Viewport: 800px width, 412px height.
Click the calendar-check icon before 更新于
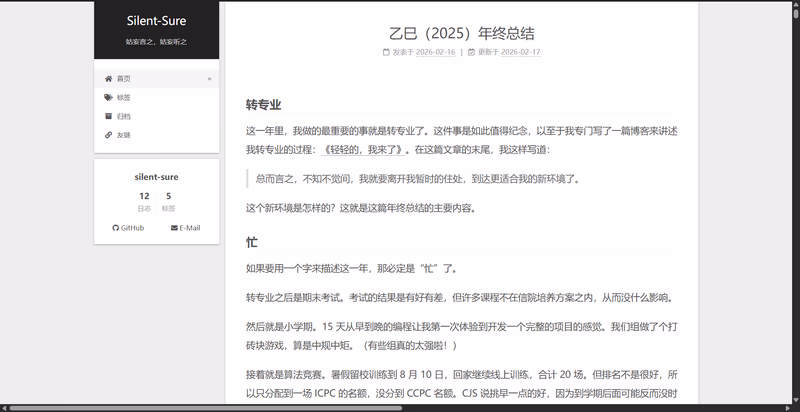[470, 52]
